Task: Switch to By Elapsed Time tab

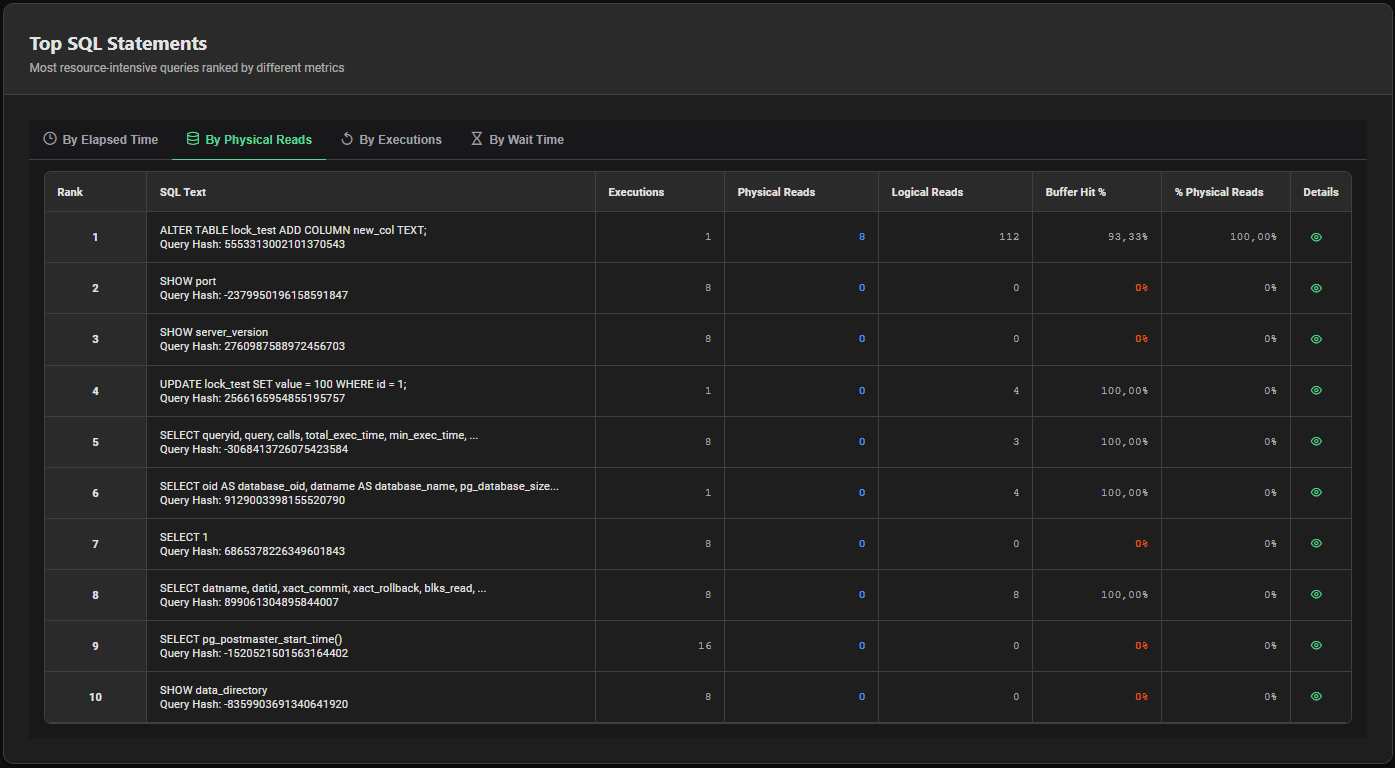Action: [100, 140]
